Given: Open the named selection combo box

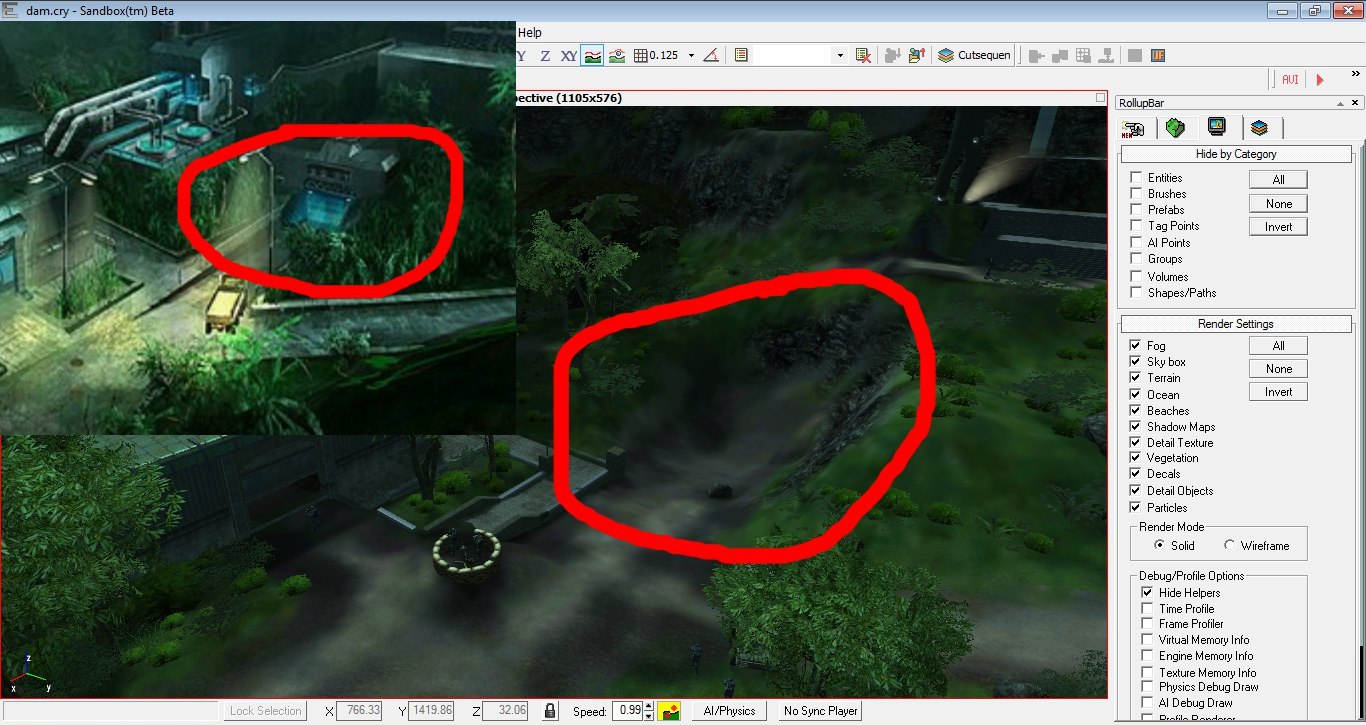Looking at the screenshot, I should [x=799, y=56].
